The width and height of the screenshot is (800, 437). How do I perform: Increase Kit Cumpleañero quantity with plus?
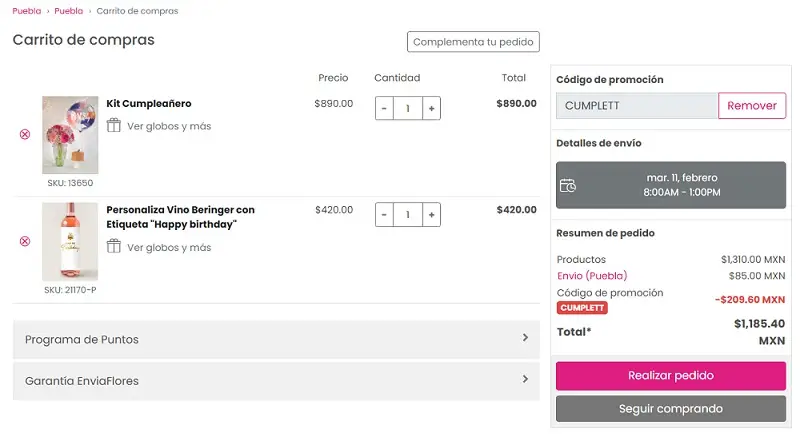click(431, 108)
